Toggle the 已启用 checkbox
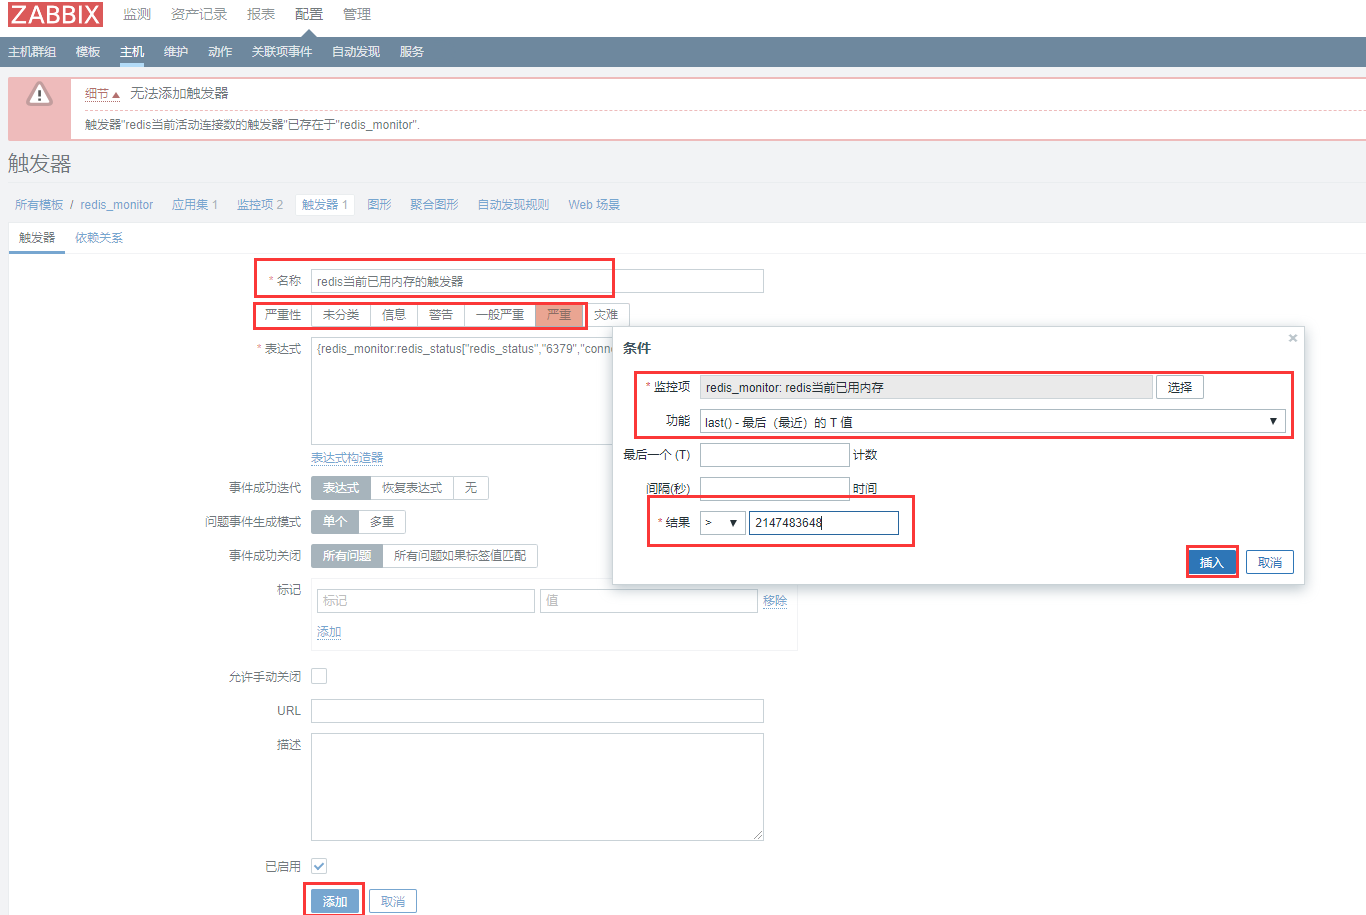1366x915 pixels. point(319,866)
